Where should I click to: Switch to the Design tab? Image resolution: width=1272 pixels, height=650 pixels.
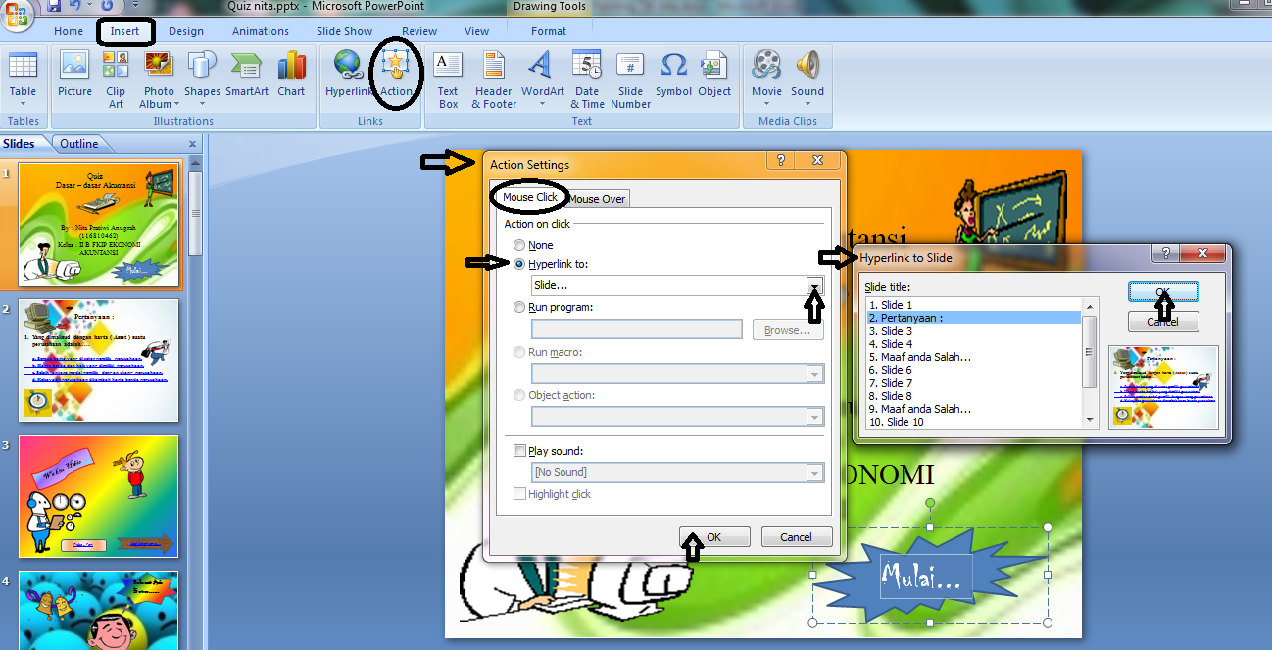coord(186,31)
